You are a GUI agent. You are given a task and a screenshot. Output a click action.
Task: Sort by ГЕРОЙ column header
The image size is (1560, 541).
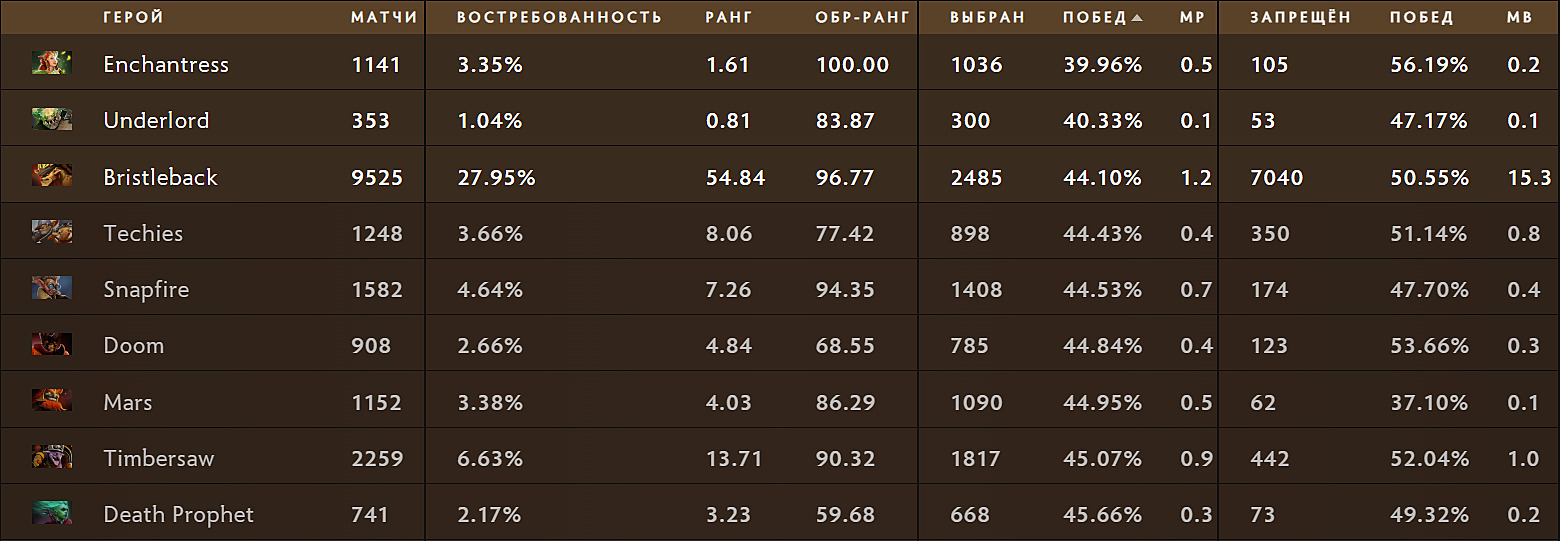click(133, 18)
